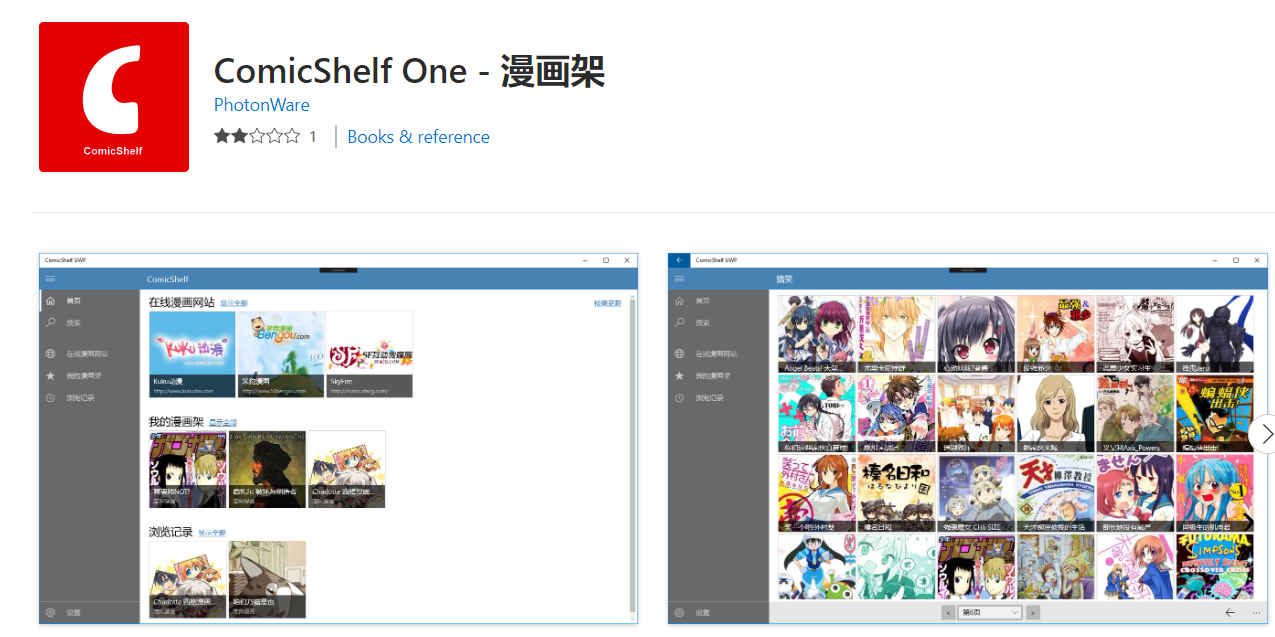Click the star favorites icon in first screenshot

(x=50, y=376)
